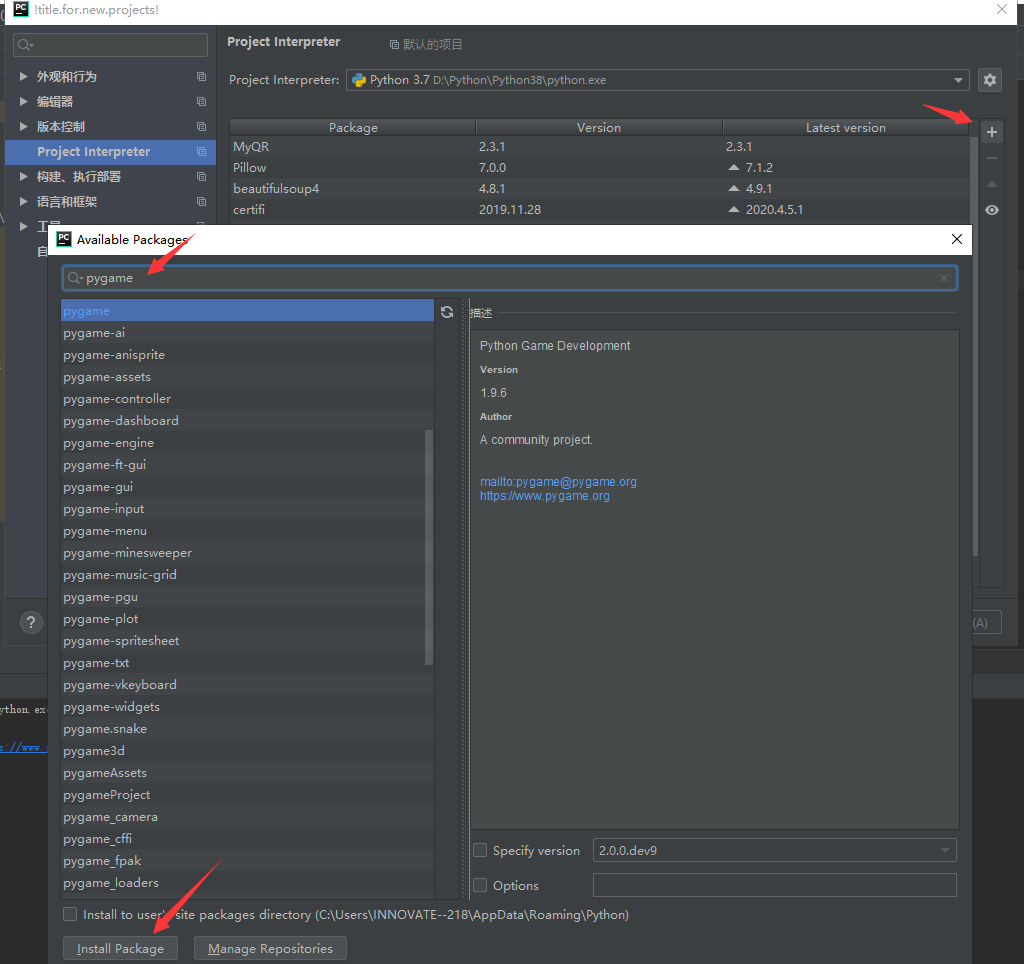Click the minus icon to remove a package
Image resolution: width=1024 pixels, height=964 pixels.
pos(991,158)
